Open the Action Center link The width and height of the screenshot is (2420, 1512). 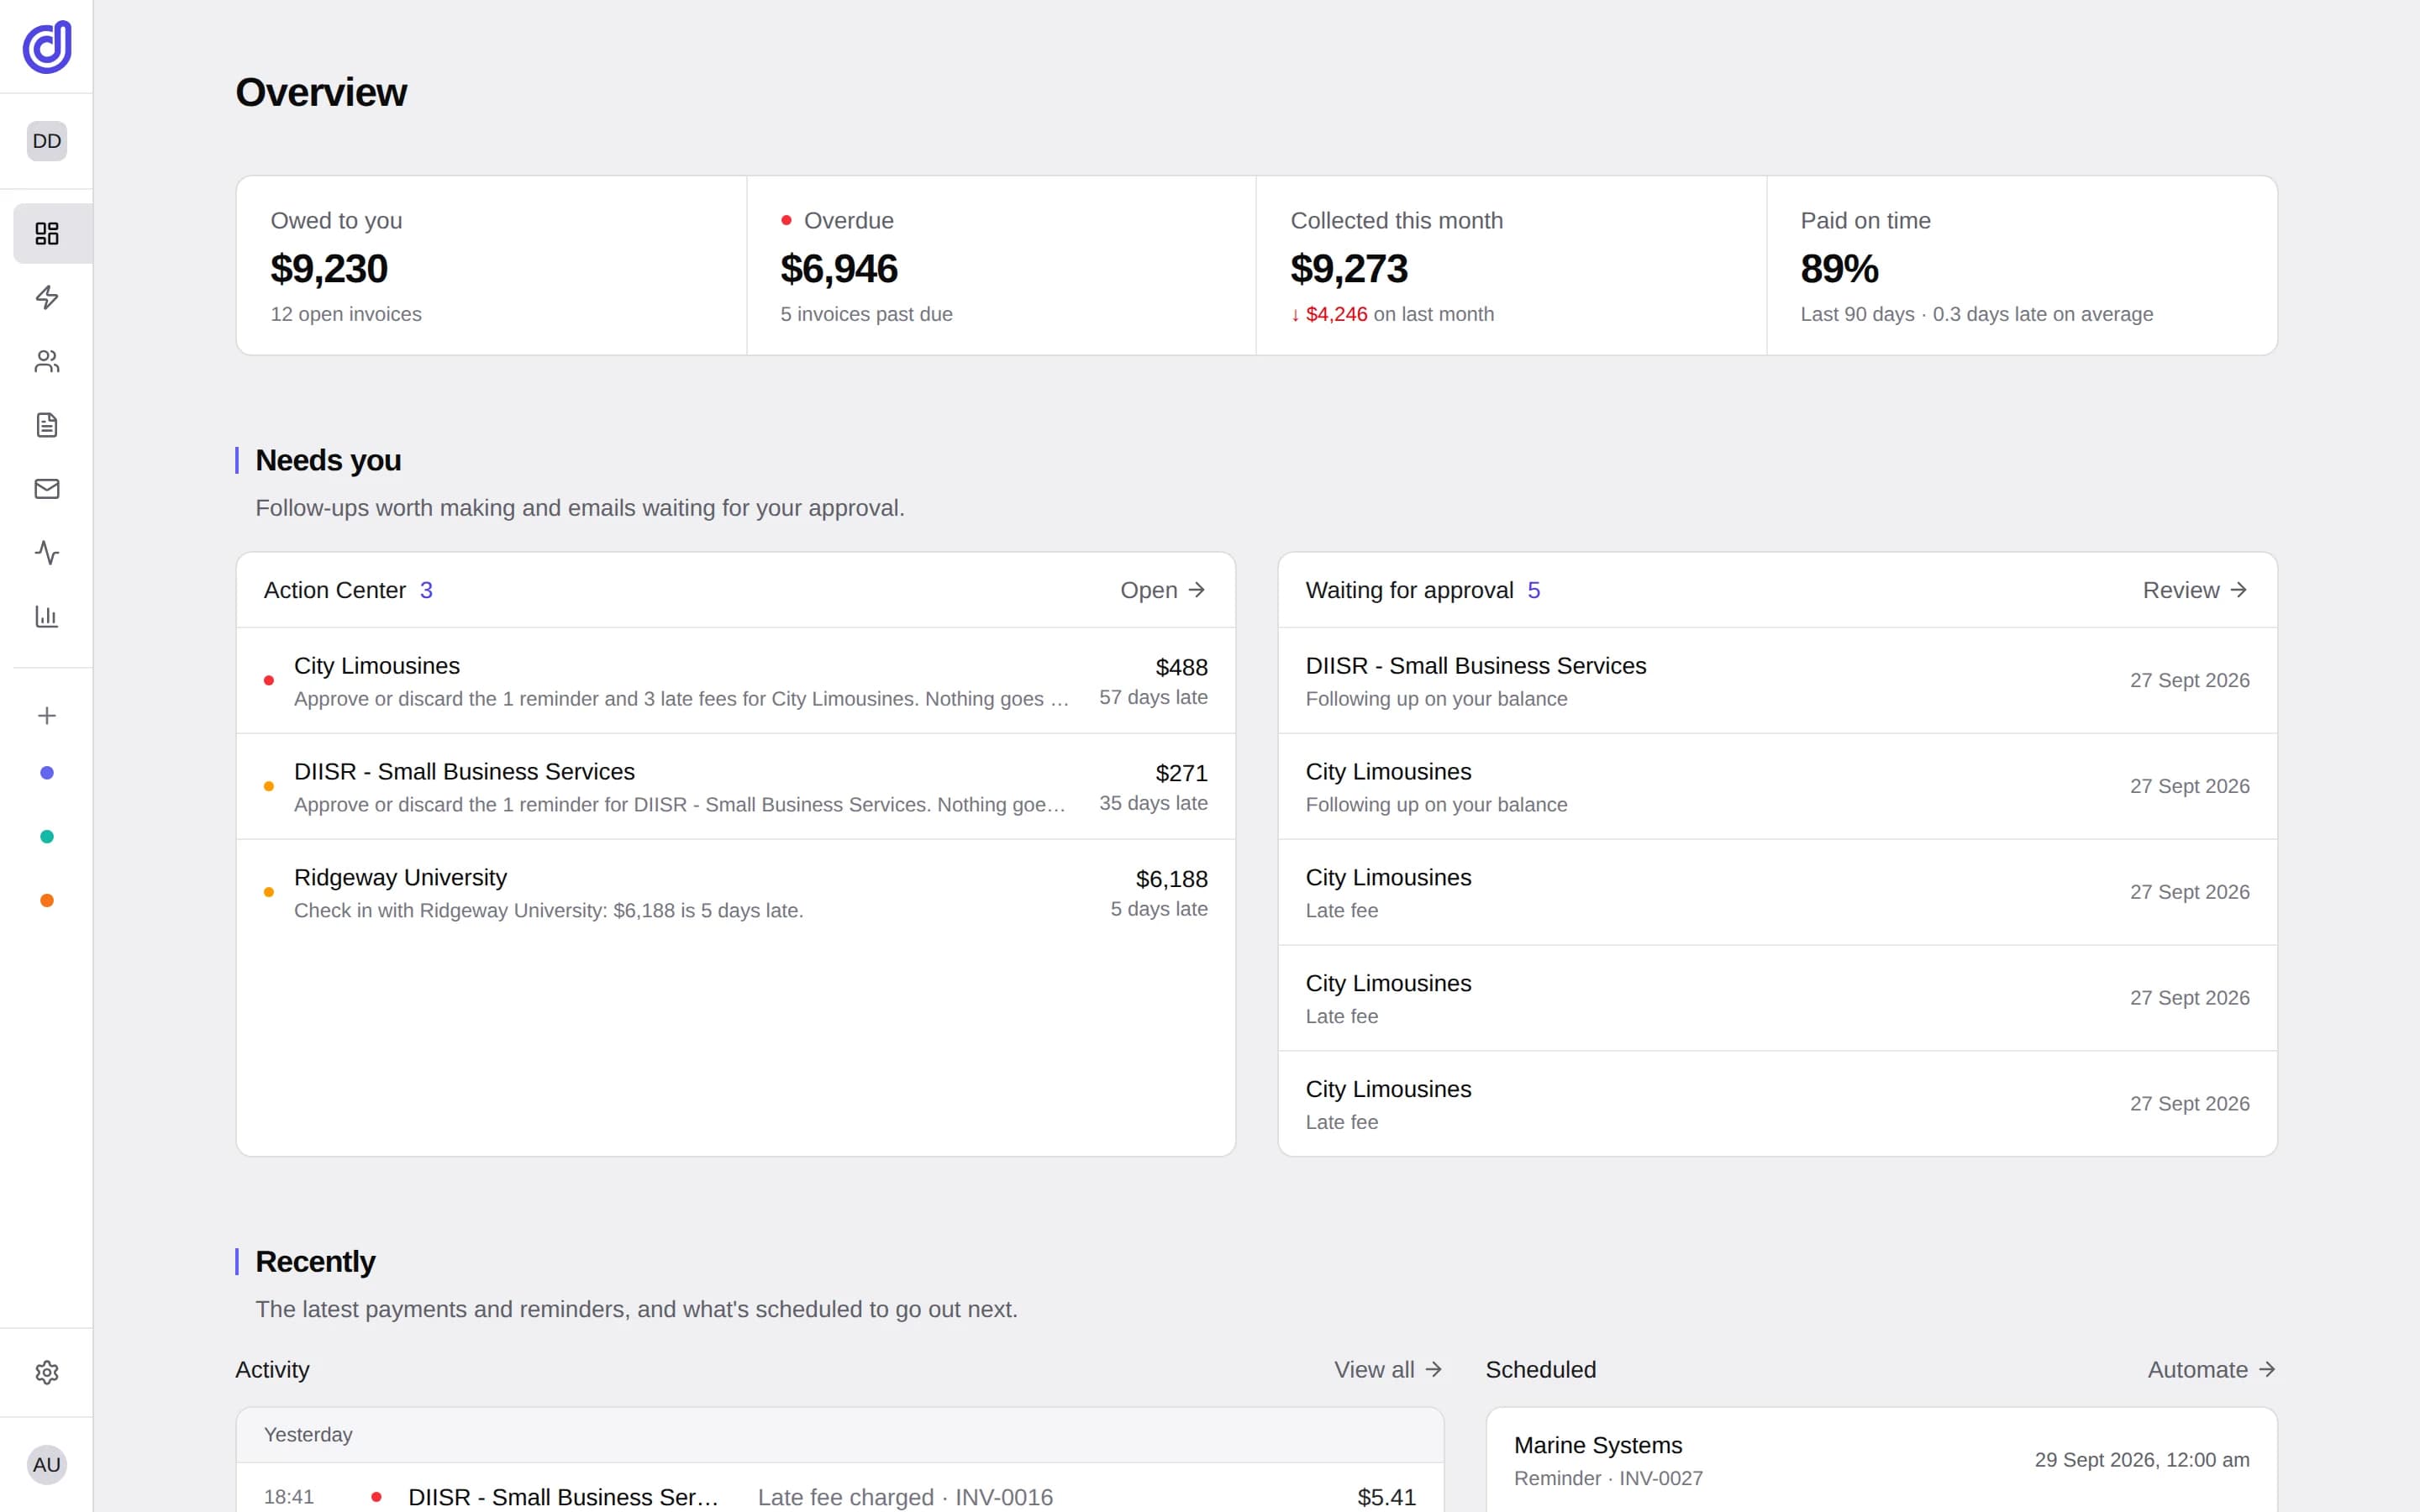[x=1163, y=590]
